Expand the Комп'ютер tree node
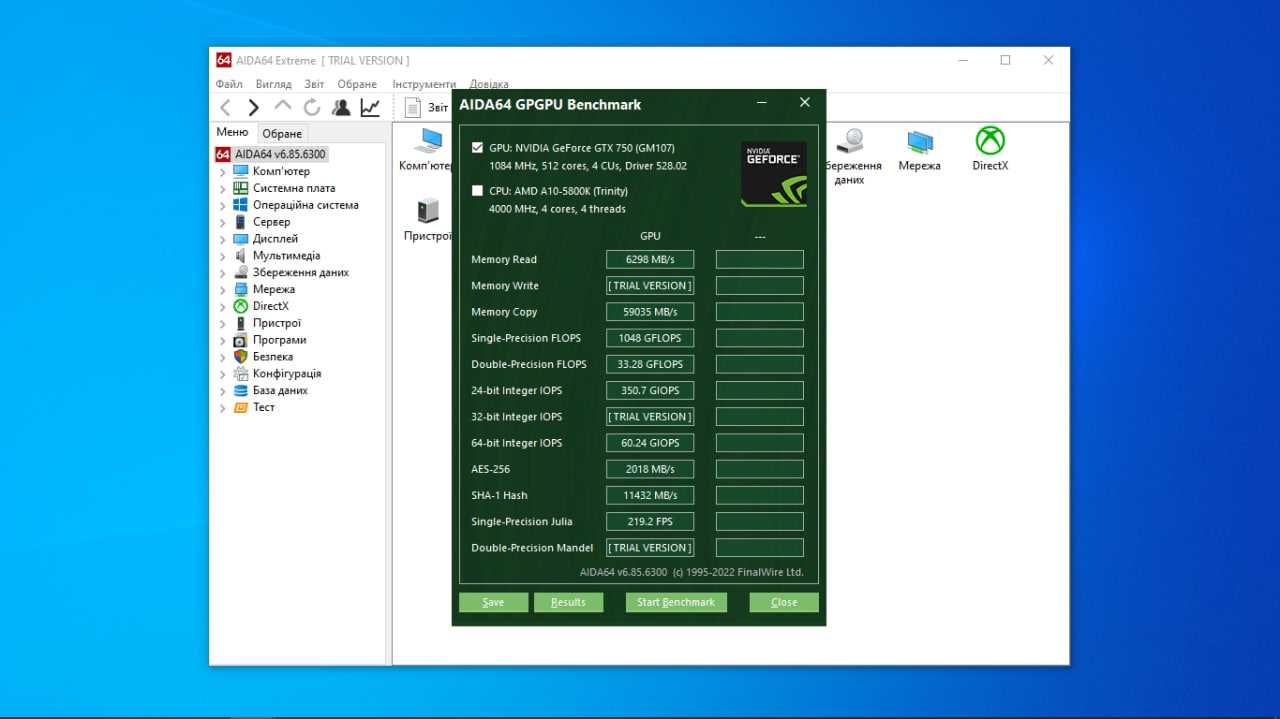 223,172
